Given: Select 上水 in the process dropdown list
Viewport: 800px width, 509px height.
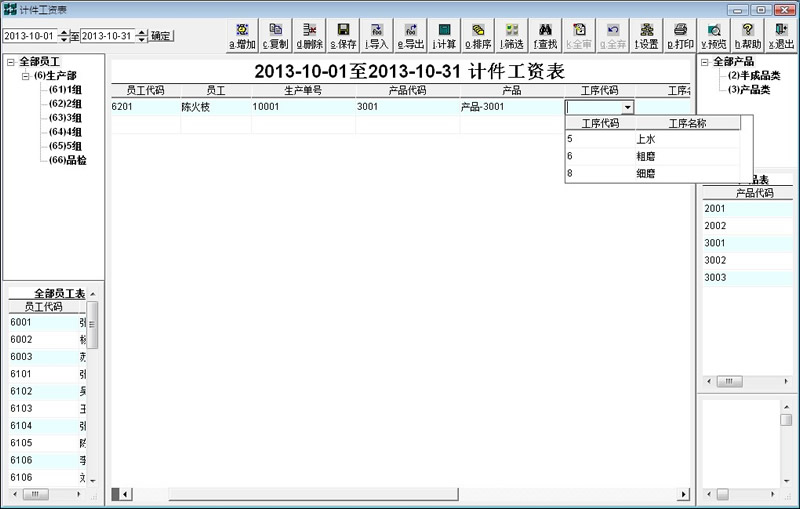Looking at the screenshot, I should click(645, 139).
